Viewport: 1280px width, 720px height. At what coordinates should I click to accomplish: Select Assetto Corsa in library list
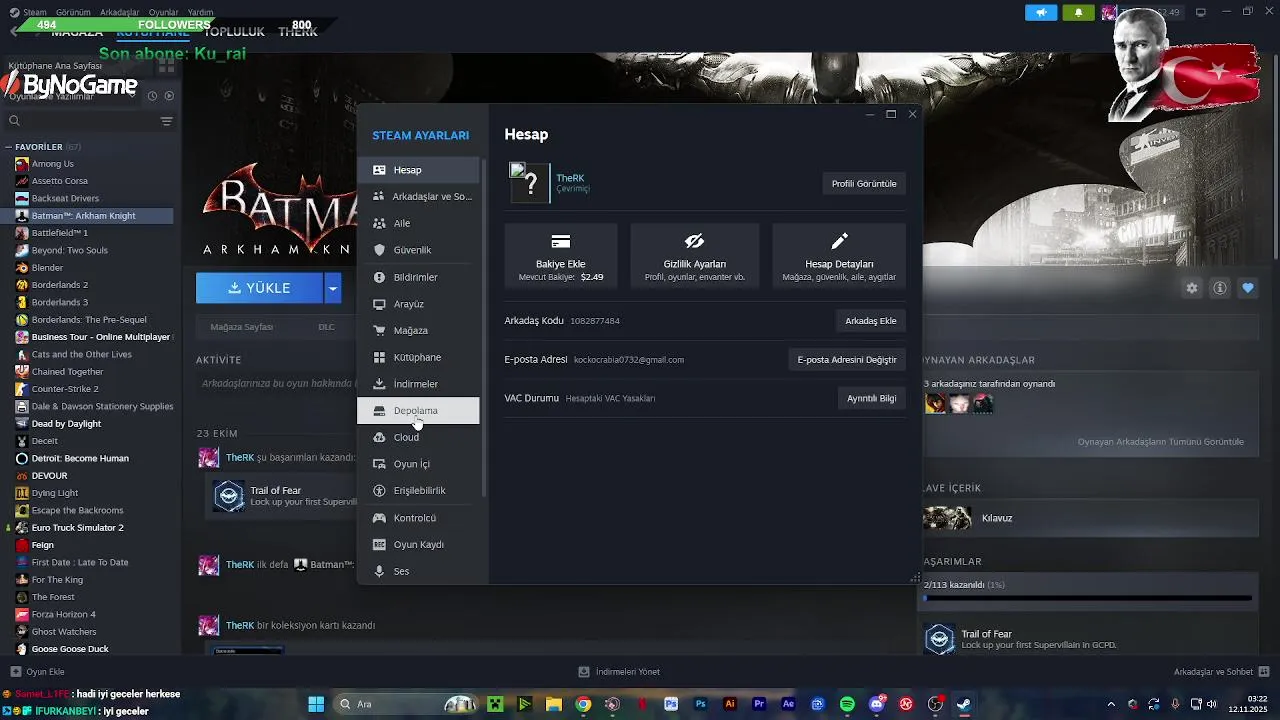[x=60, y=181]
